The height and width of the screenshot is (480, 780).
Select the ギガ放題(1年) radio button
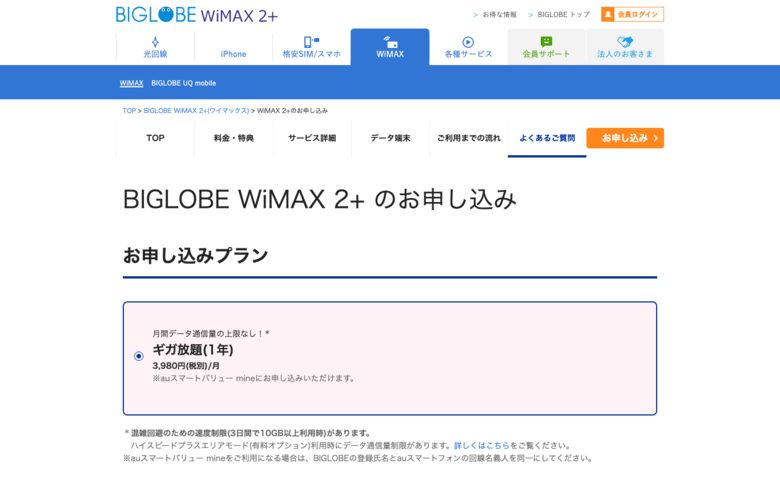pos(139,356)
